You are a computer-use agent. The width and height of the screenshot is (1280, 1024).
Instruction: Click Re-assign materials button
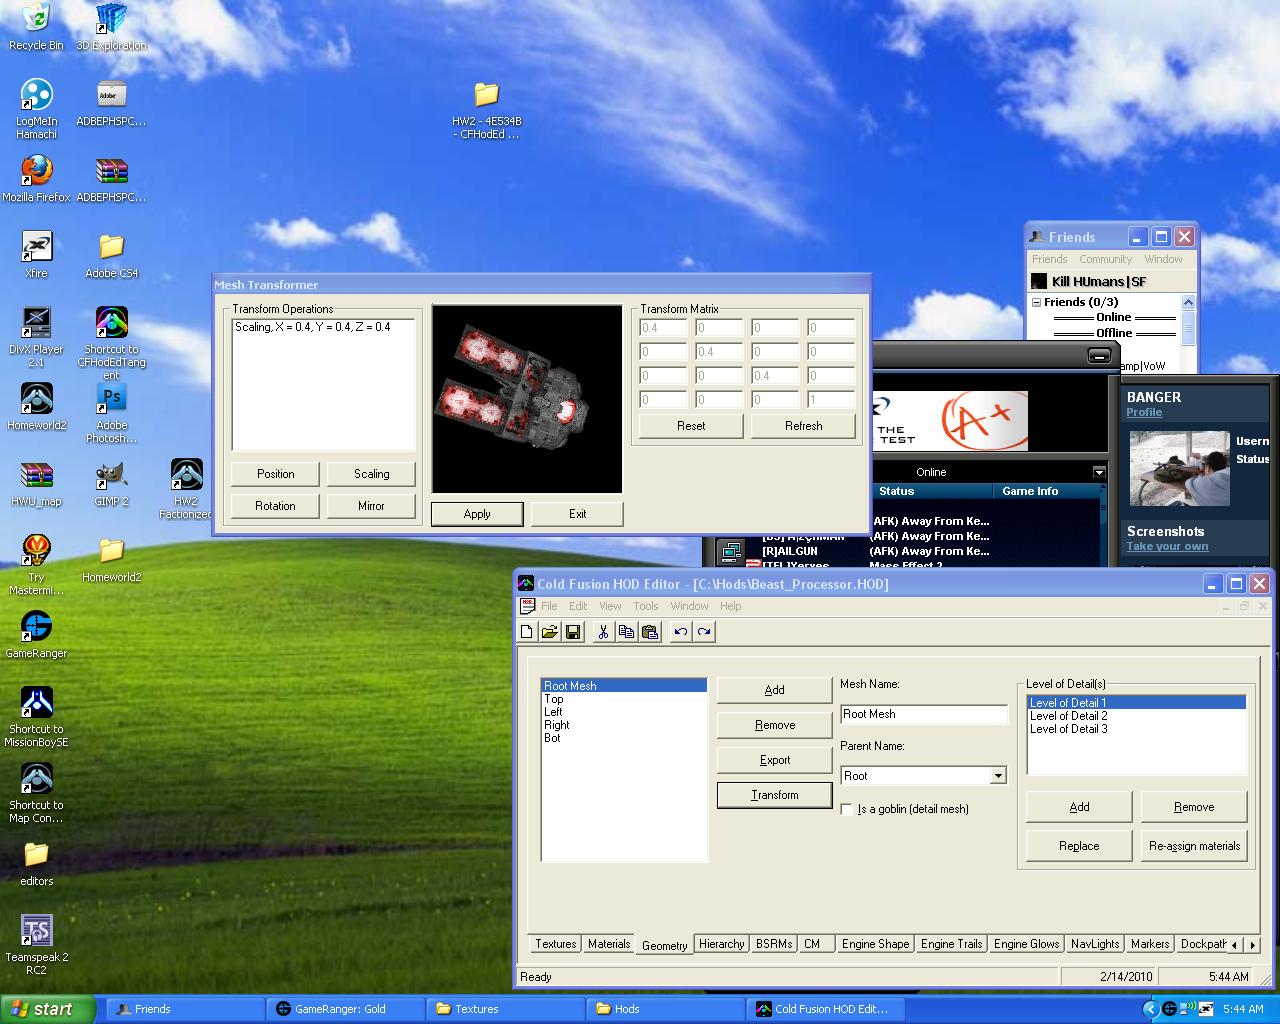[x=1194, y=846]
